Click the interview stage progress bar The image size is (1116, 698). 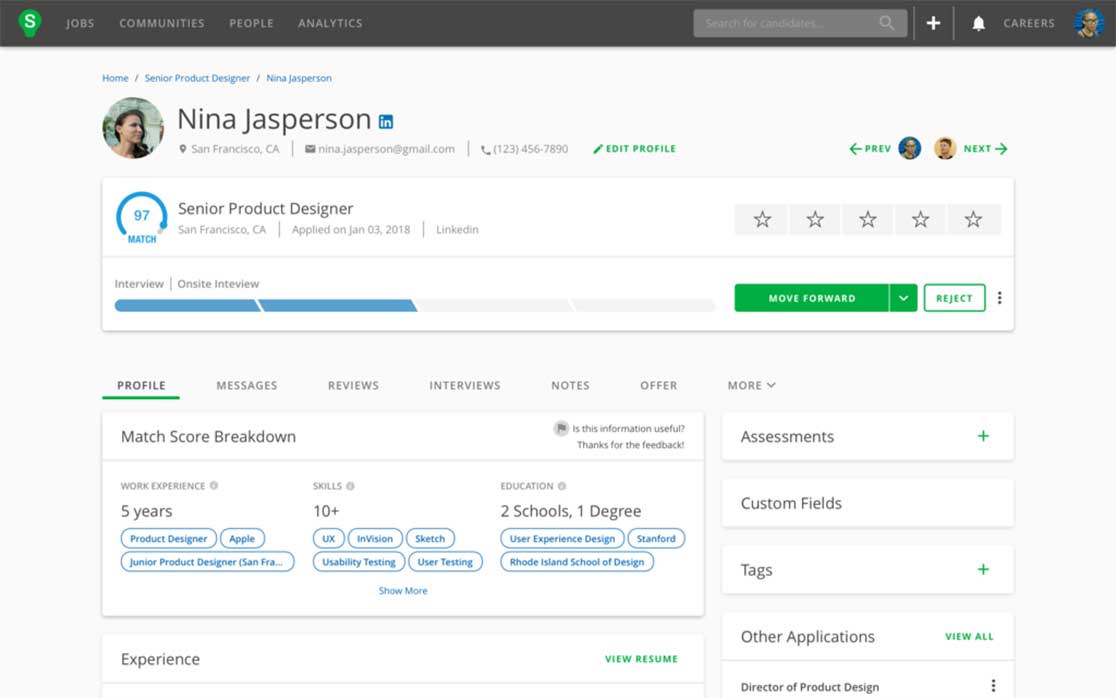(x=414, y=305)
